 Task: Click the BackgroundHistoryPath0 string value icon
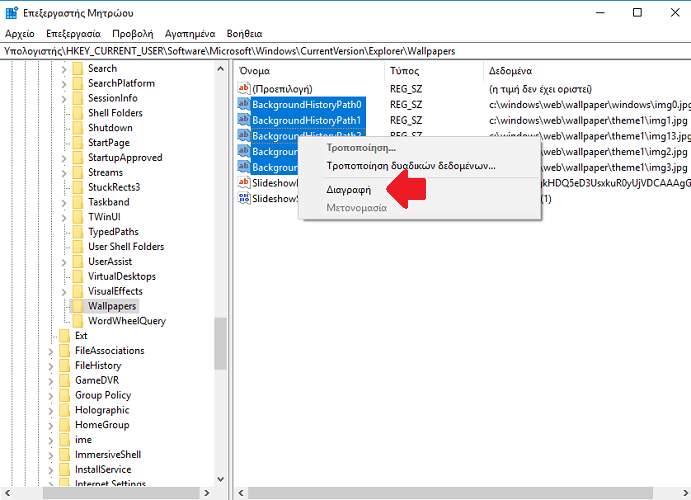pyautogui.click(x=243, y=105)
